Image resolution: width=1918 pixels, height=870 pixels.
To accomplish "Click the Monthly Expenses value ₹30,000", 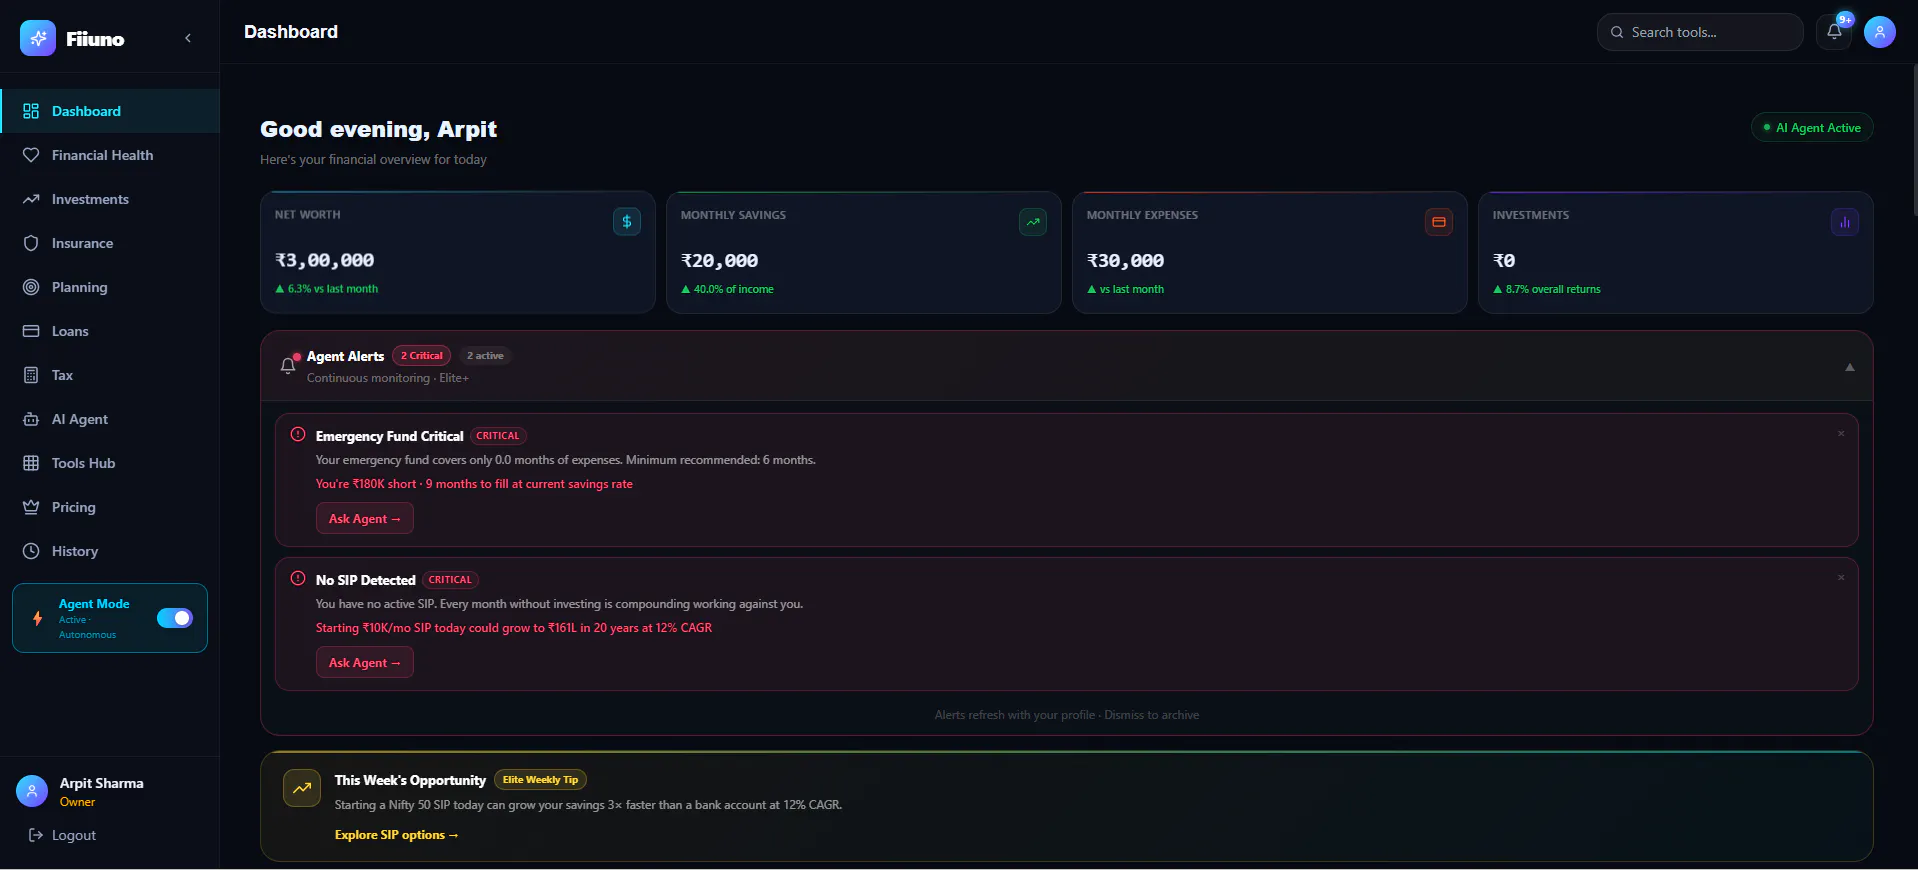I will coord(1126,261).
